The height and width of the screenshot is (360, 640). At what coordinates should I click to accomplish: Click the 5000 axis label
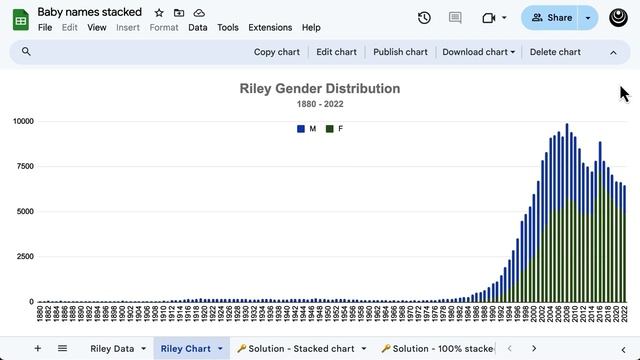tap(25, 211)
